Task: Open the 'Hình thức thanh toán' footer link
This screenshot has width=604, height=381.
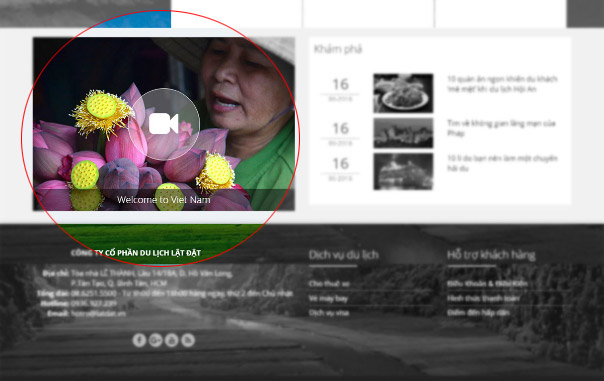Action: click(x=483, y=299)
